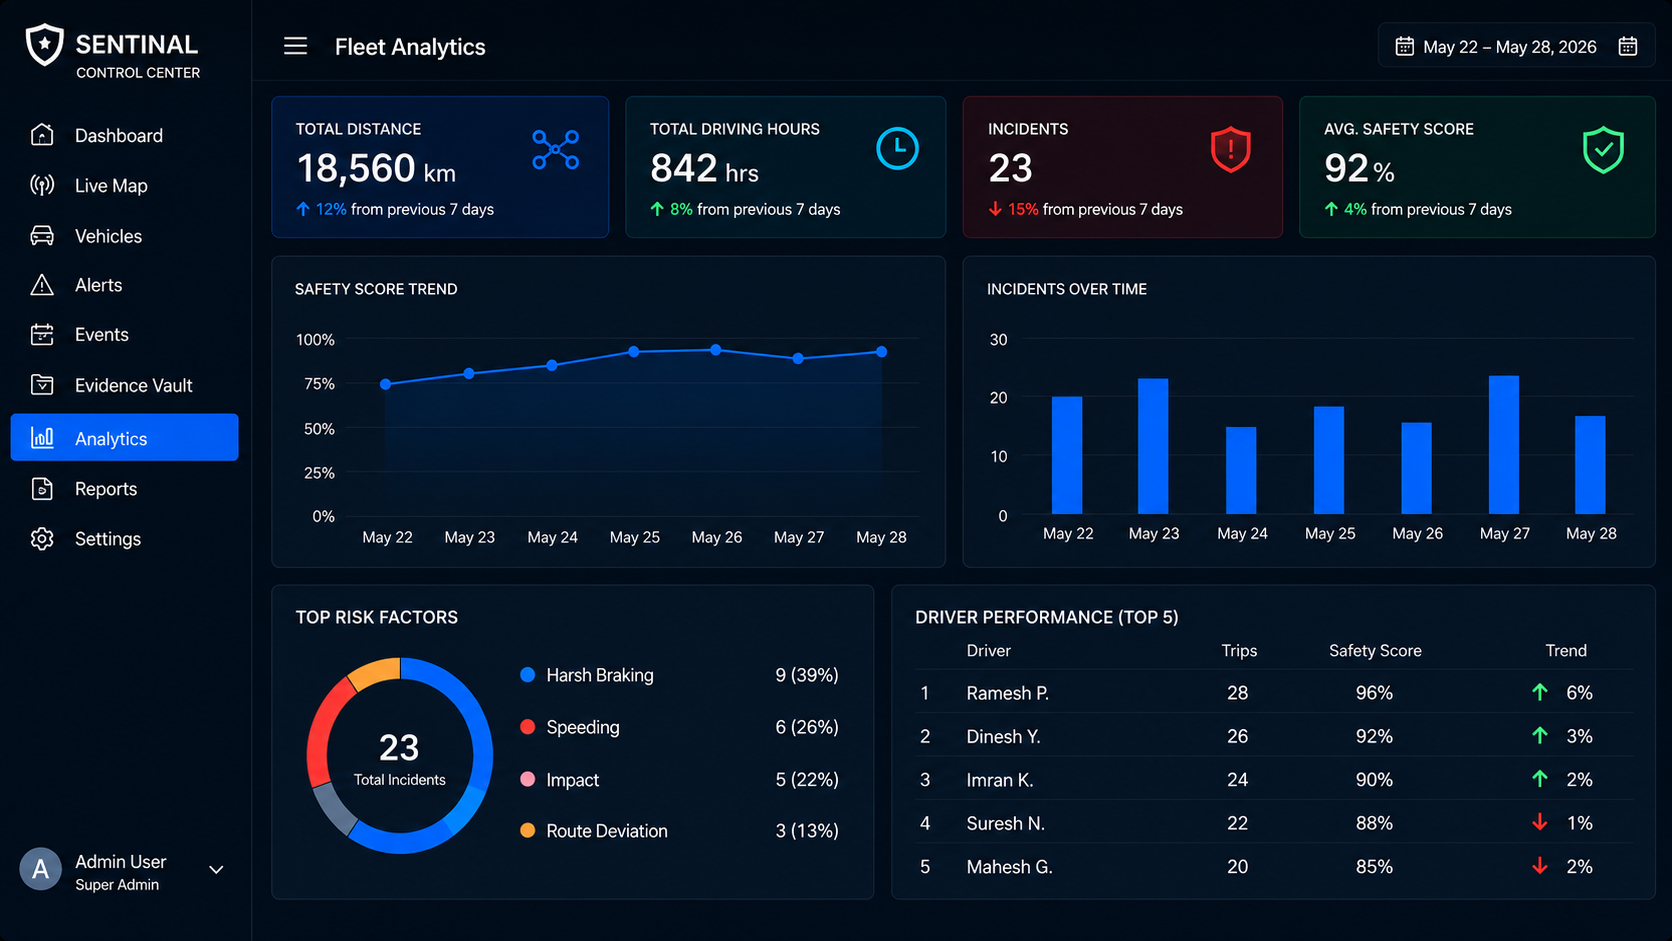Open the May 22 – May 28 date range
The image size is (1672, 941).
coord(1516,47)
